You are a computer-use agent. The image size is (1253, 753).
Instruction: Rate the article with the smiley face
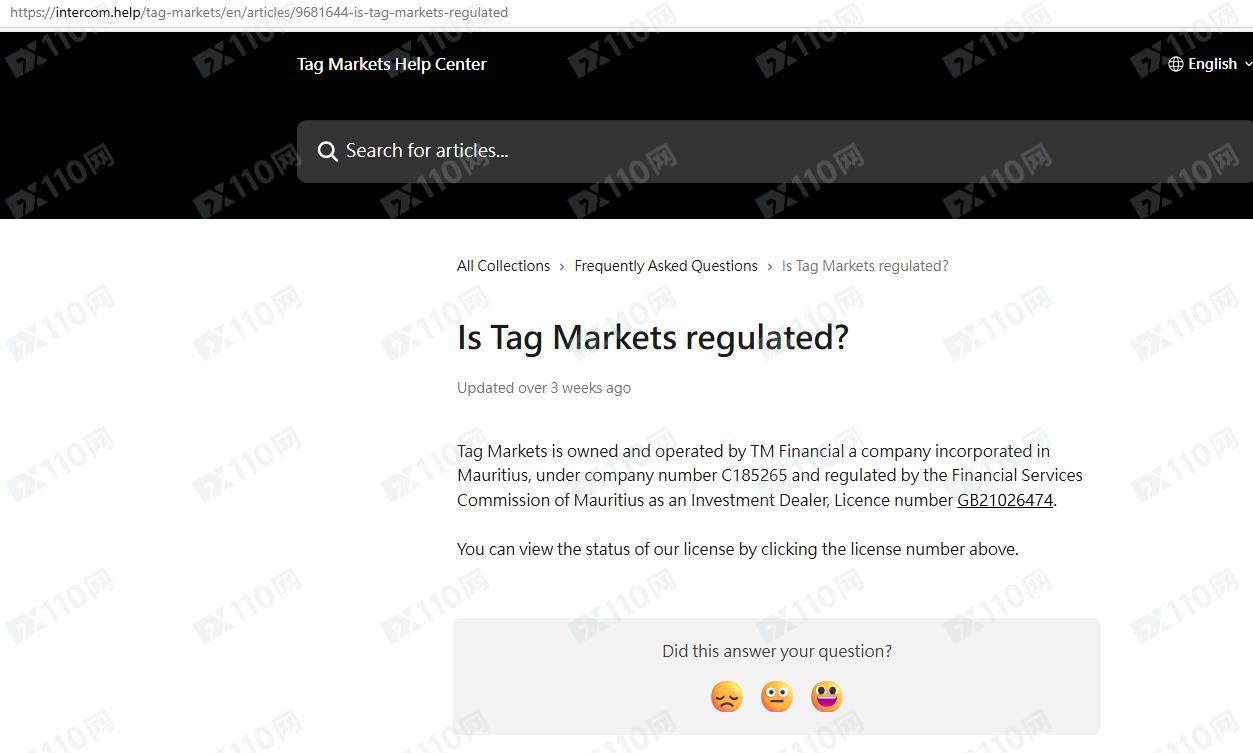[x=827, y=696]
